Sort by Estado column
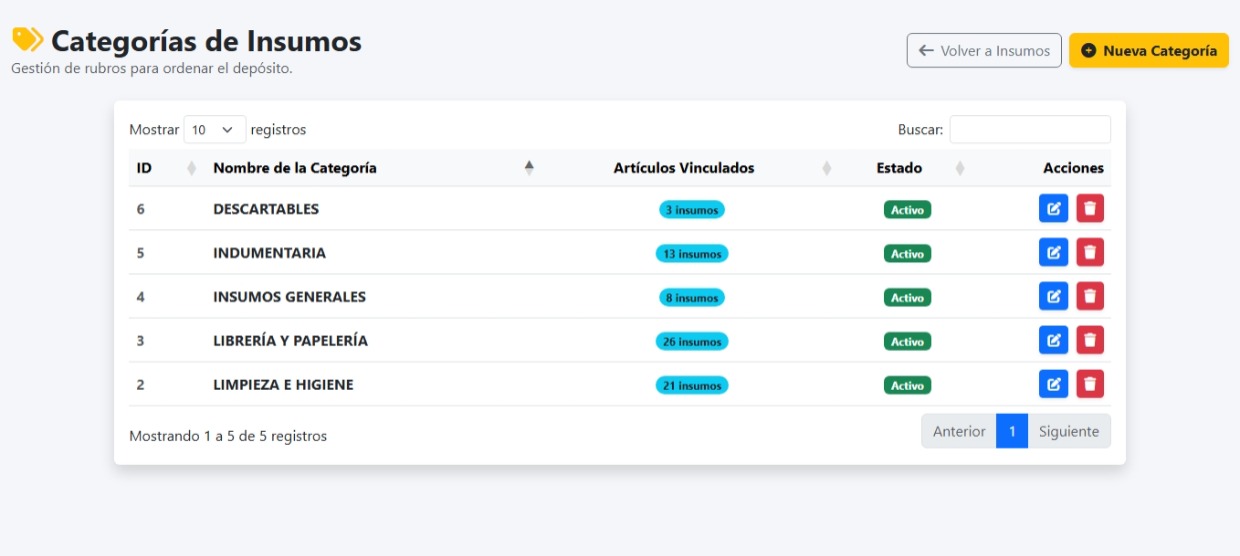This screenshot has height=556, width=1240. pyautogui.click(x=907, y=168)
